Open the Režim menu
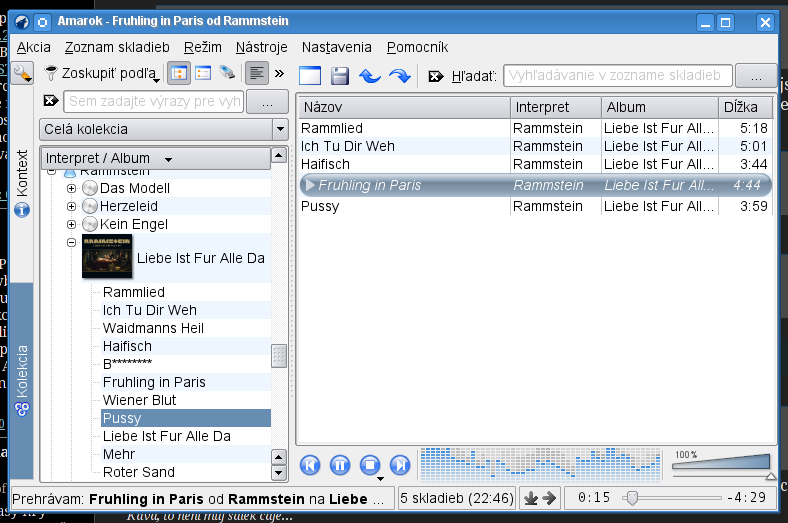The height and width of the screenshot is (523, 788). (203, 47)
